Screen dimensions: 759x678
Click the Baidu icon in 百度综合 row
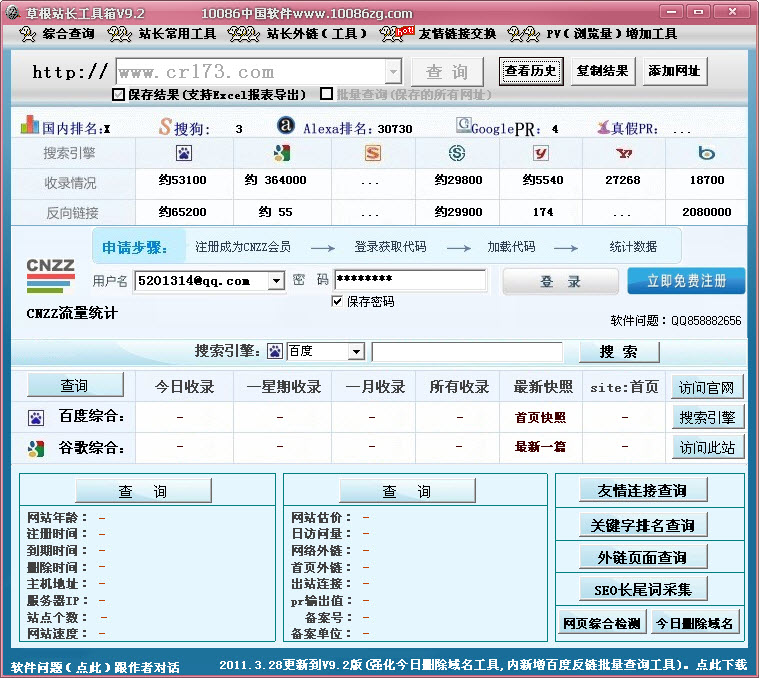(36, 418)
